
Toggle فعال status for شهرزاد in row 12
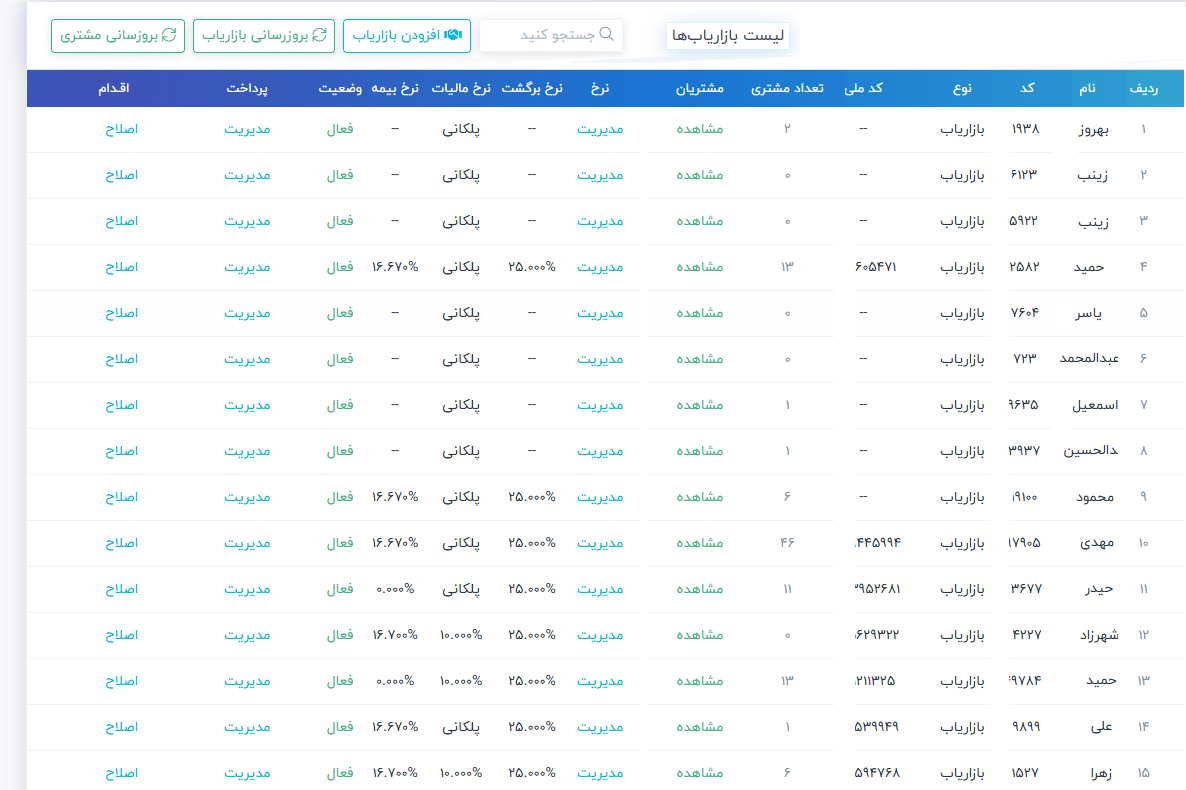click(x=340, y=635)
